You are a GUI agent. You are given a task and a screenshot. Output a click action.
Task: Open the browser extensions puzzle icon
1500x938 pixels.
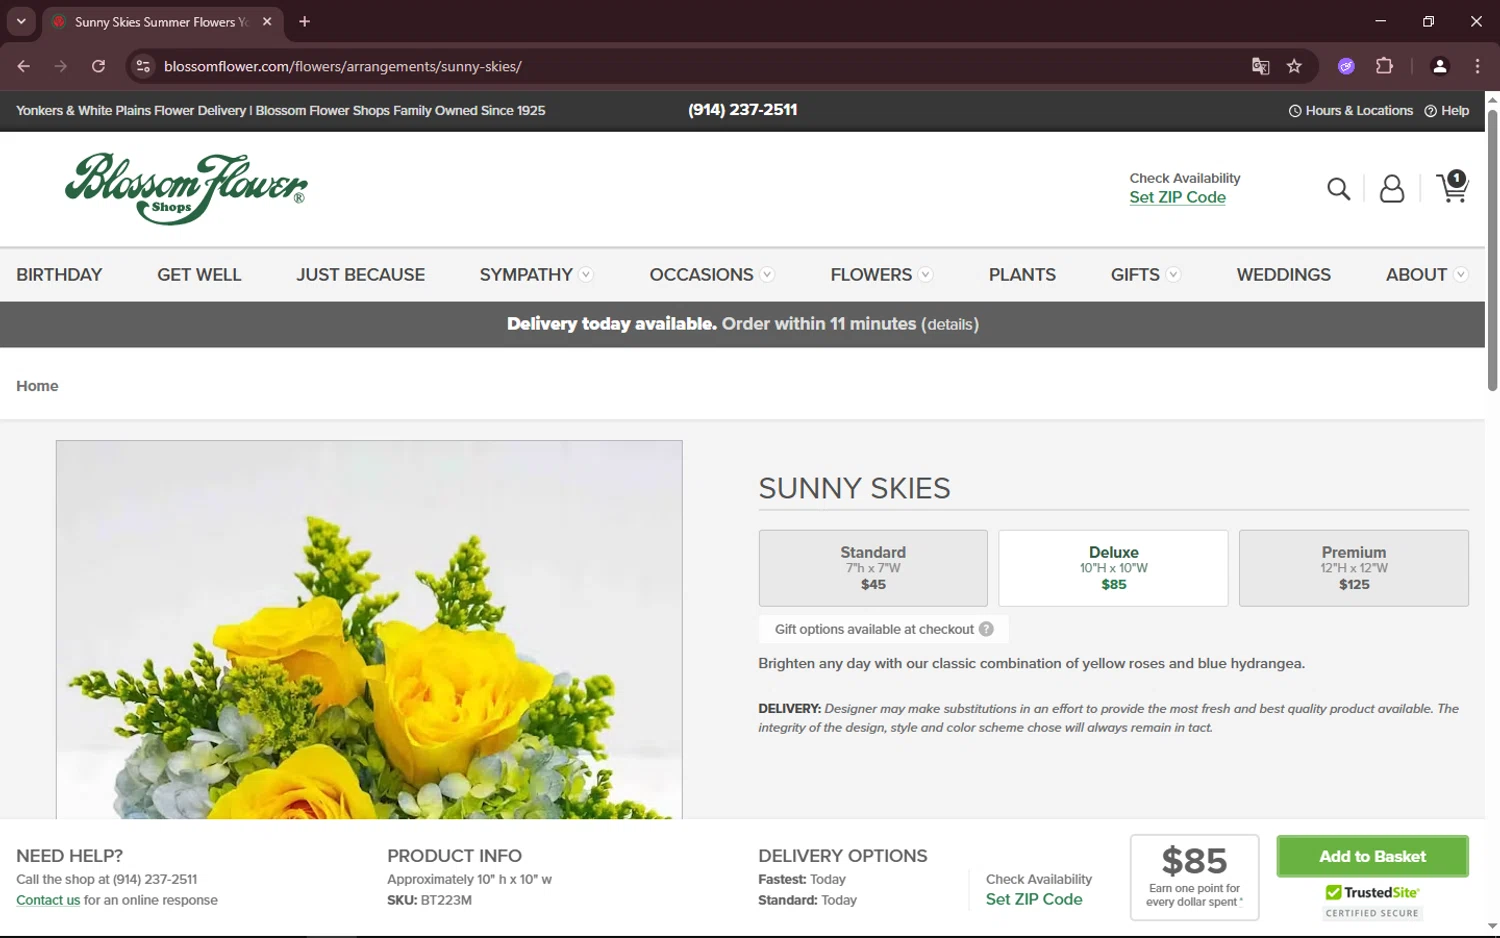click(1384, 66)
